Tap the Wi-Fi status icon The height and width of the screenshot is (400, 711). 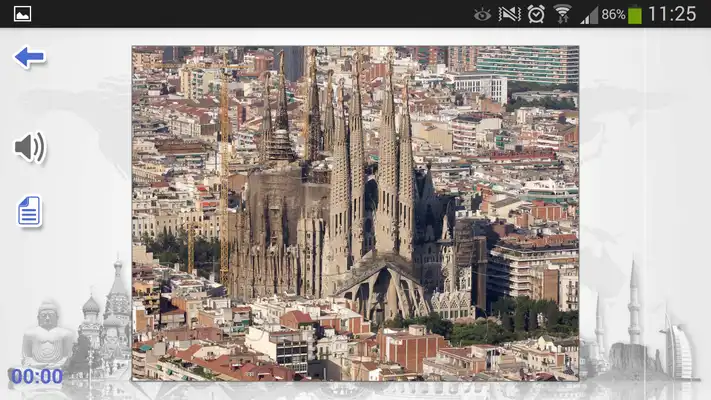coord(562,14)
